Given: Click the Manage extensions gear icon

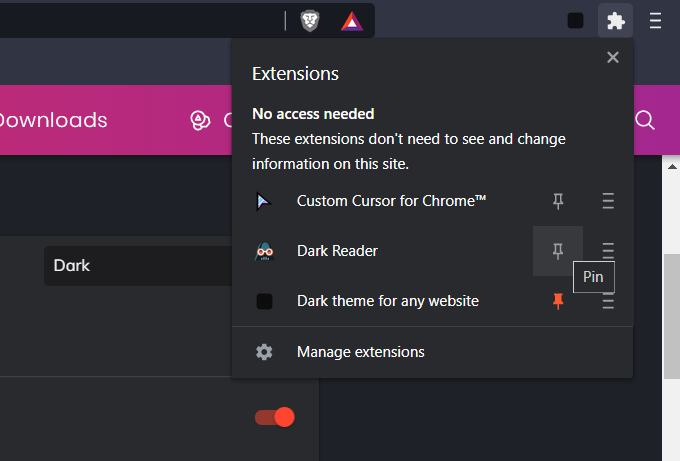Looking at the screenshot, I should coord(264,352).
